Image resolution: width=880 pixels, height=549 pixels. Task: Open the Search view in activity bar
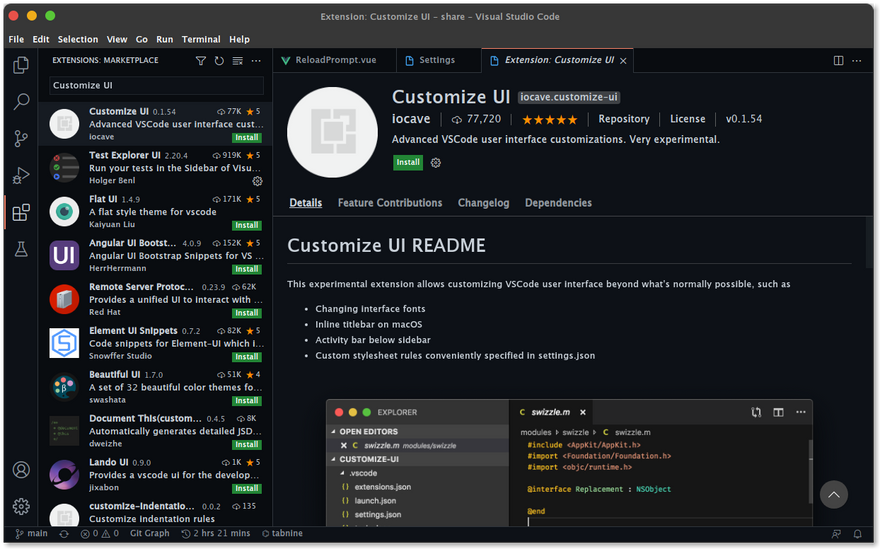20,102
